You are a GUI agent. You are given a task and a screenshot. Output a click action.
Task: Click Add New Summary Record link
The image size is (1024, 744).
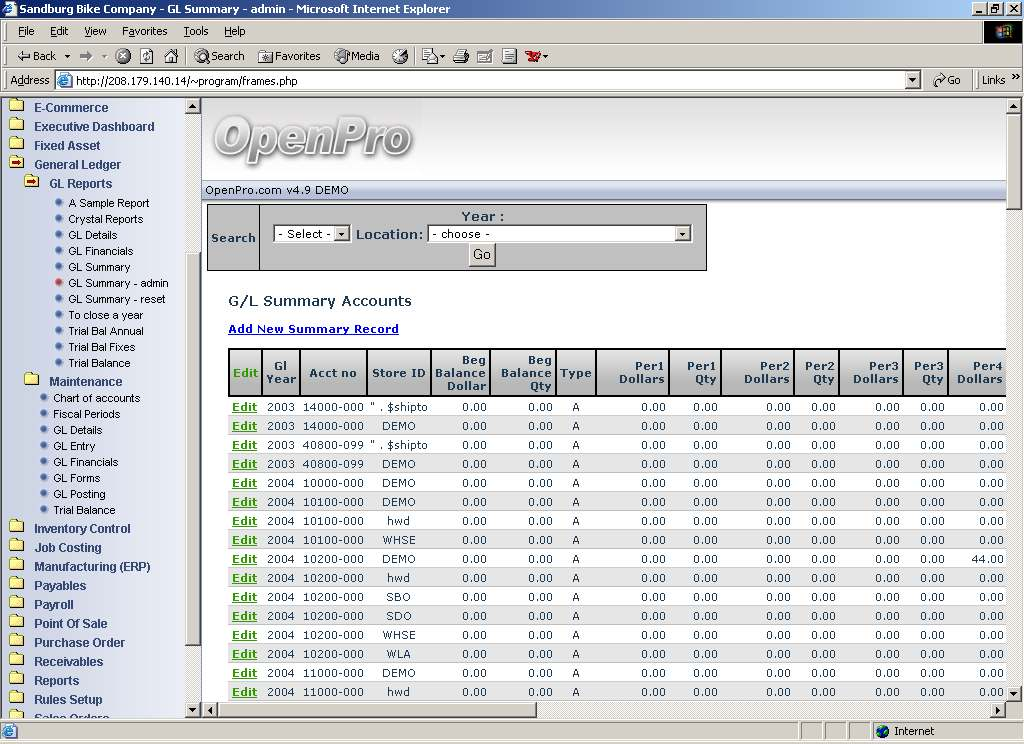[x=313, y=329]
